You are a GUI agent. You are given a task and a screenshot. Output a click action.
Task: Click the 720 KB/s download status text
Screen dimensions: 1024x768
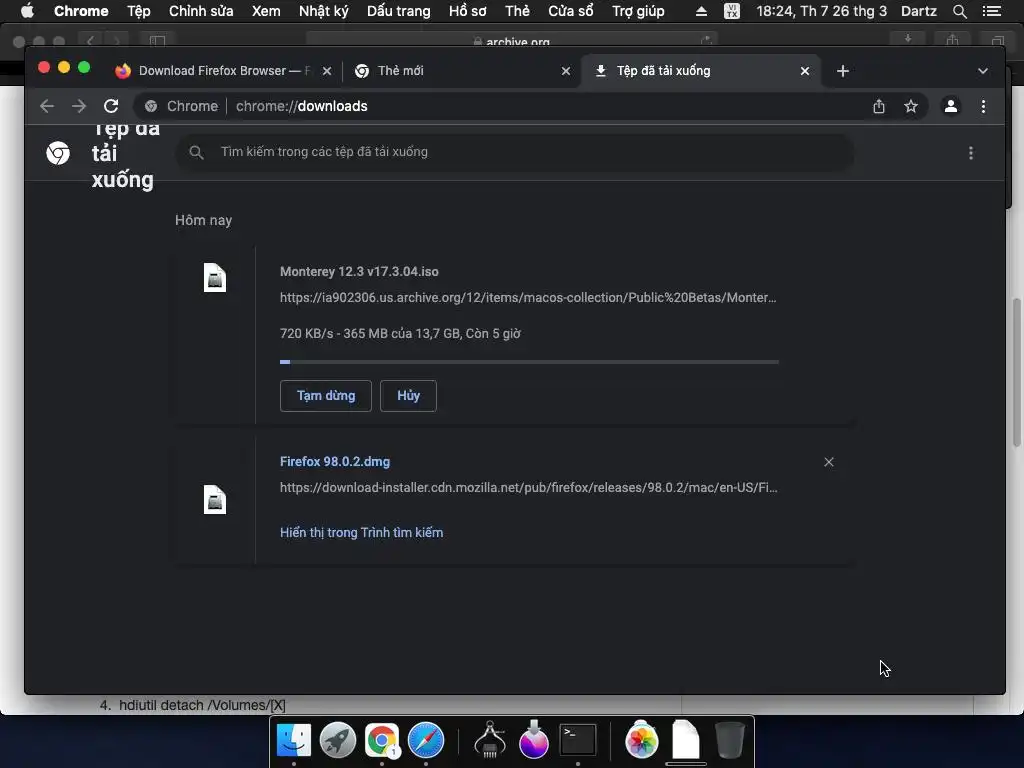(x=400, y=334)
